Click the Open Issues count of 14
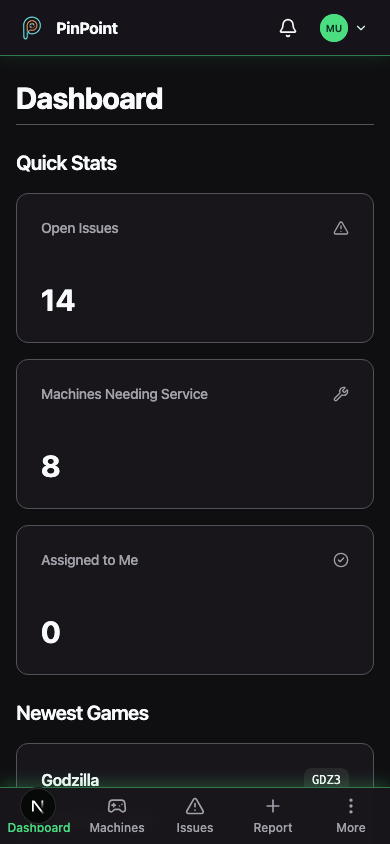 (x=58, y=300)
